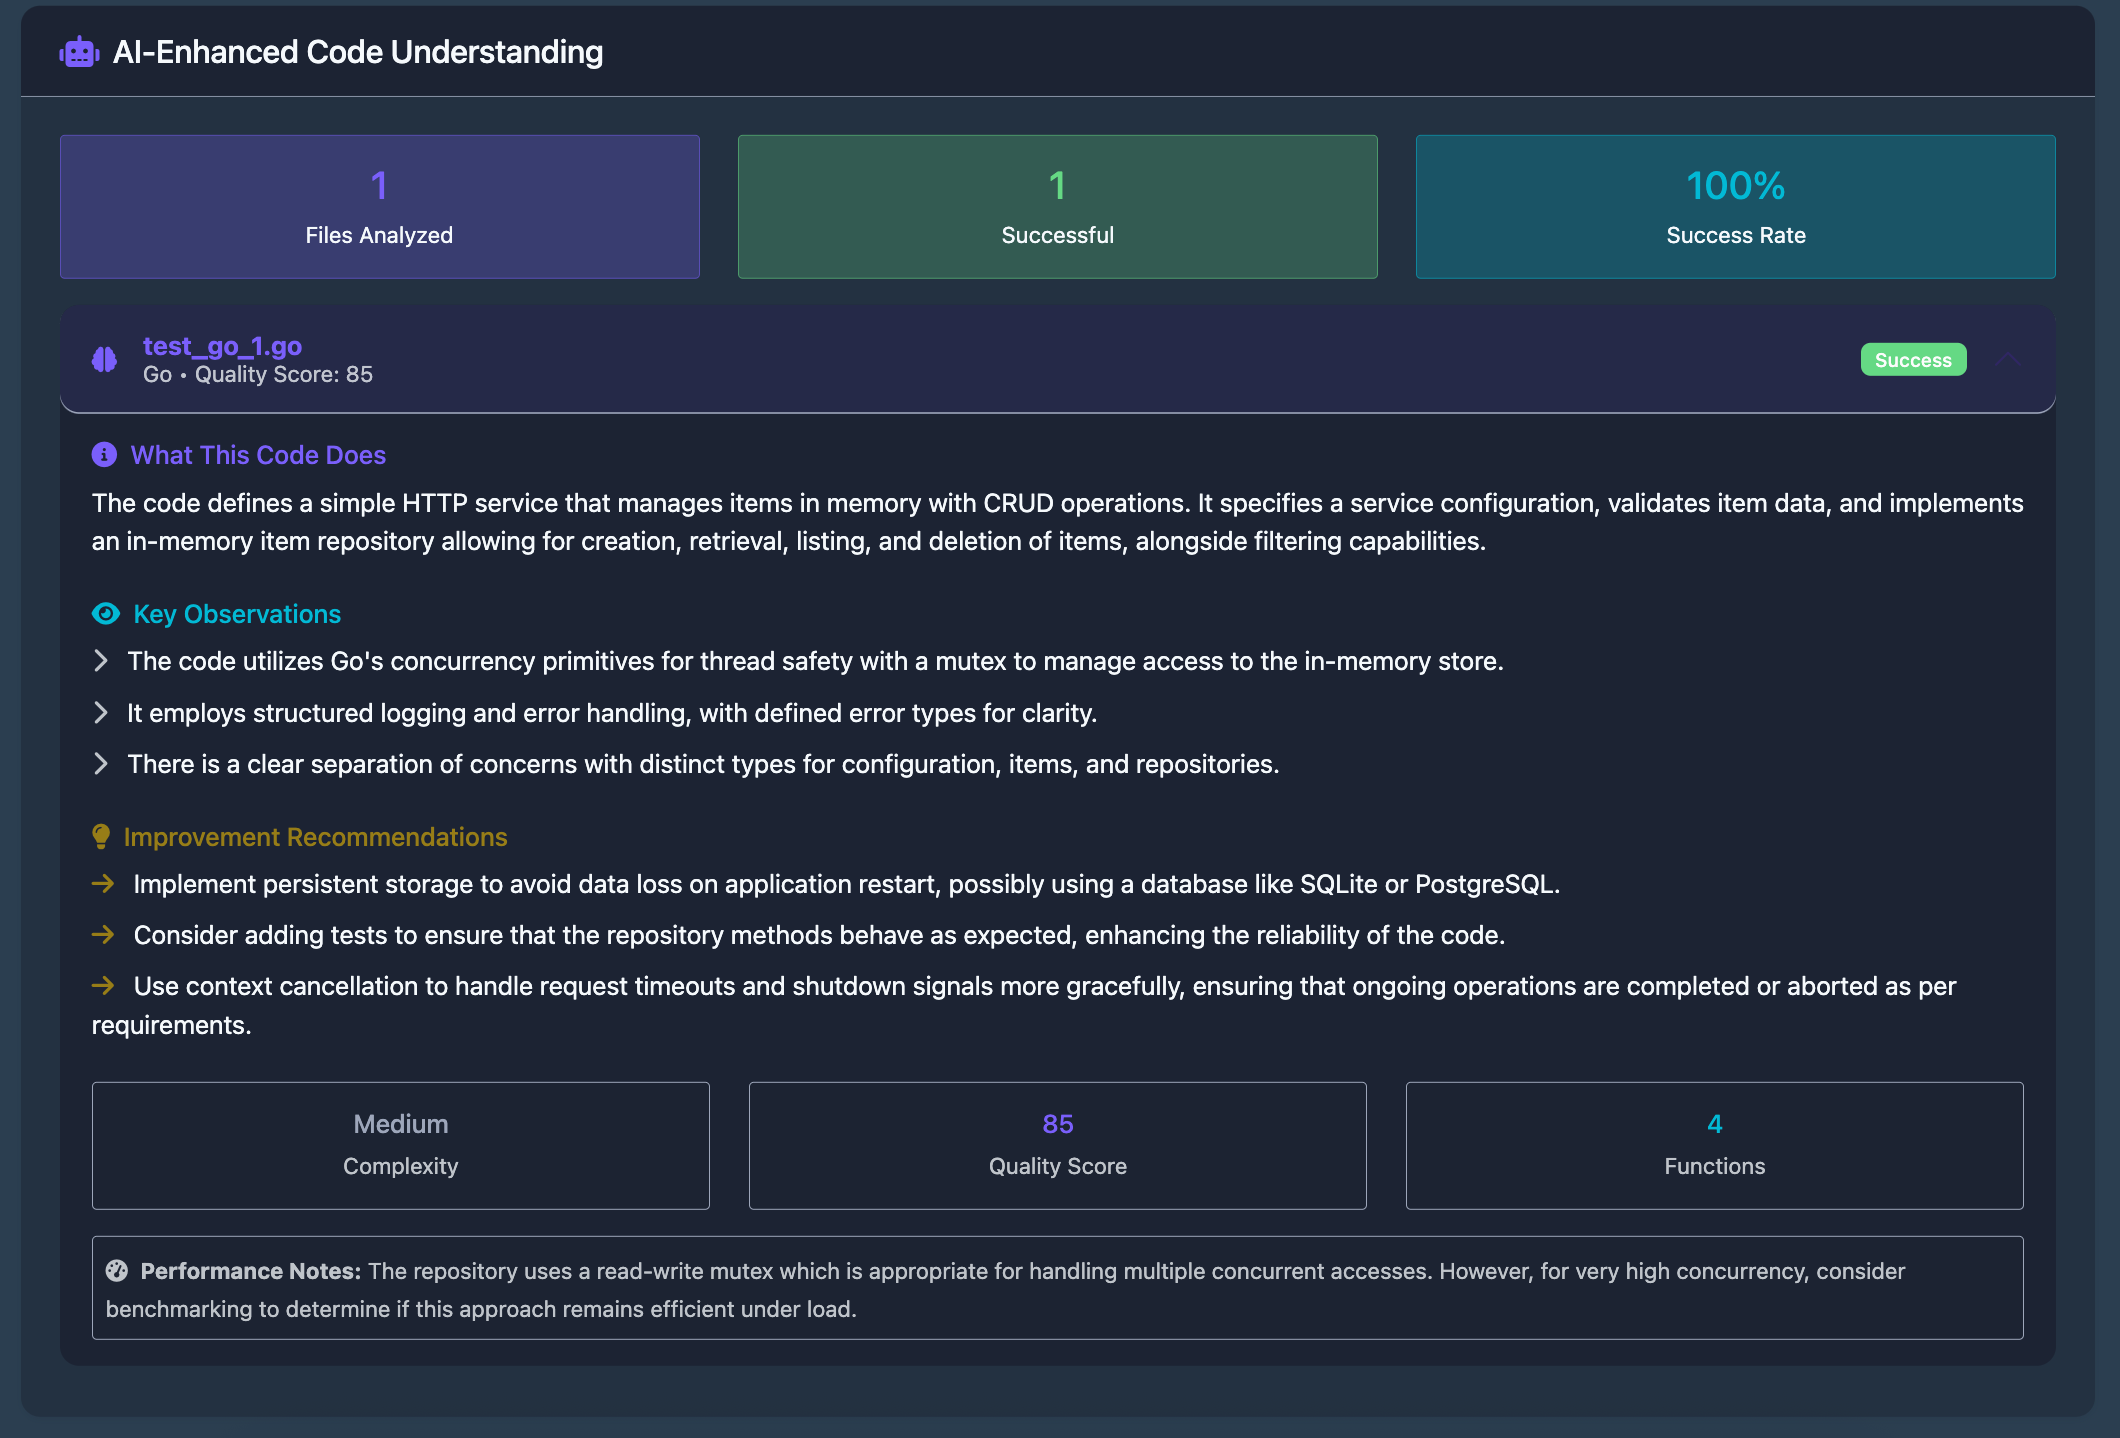Screen dimensions: 2120x1438
Task: Click the speedometer icon beside Performance Notes
Action: coord(119,1270)
